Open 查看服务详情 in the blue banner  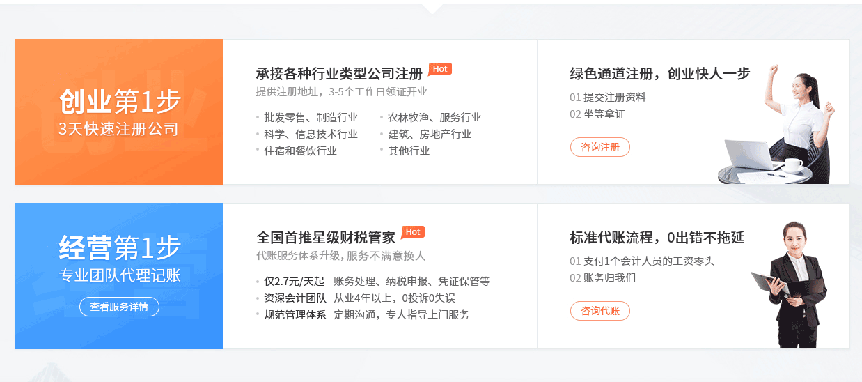click(x=119, y=307)
